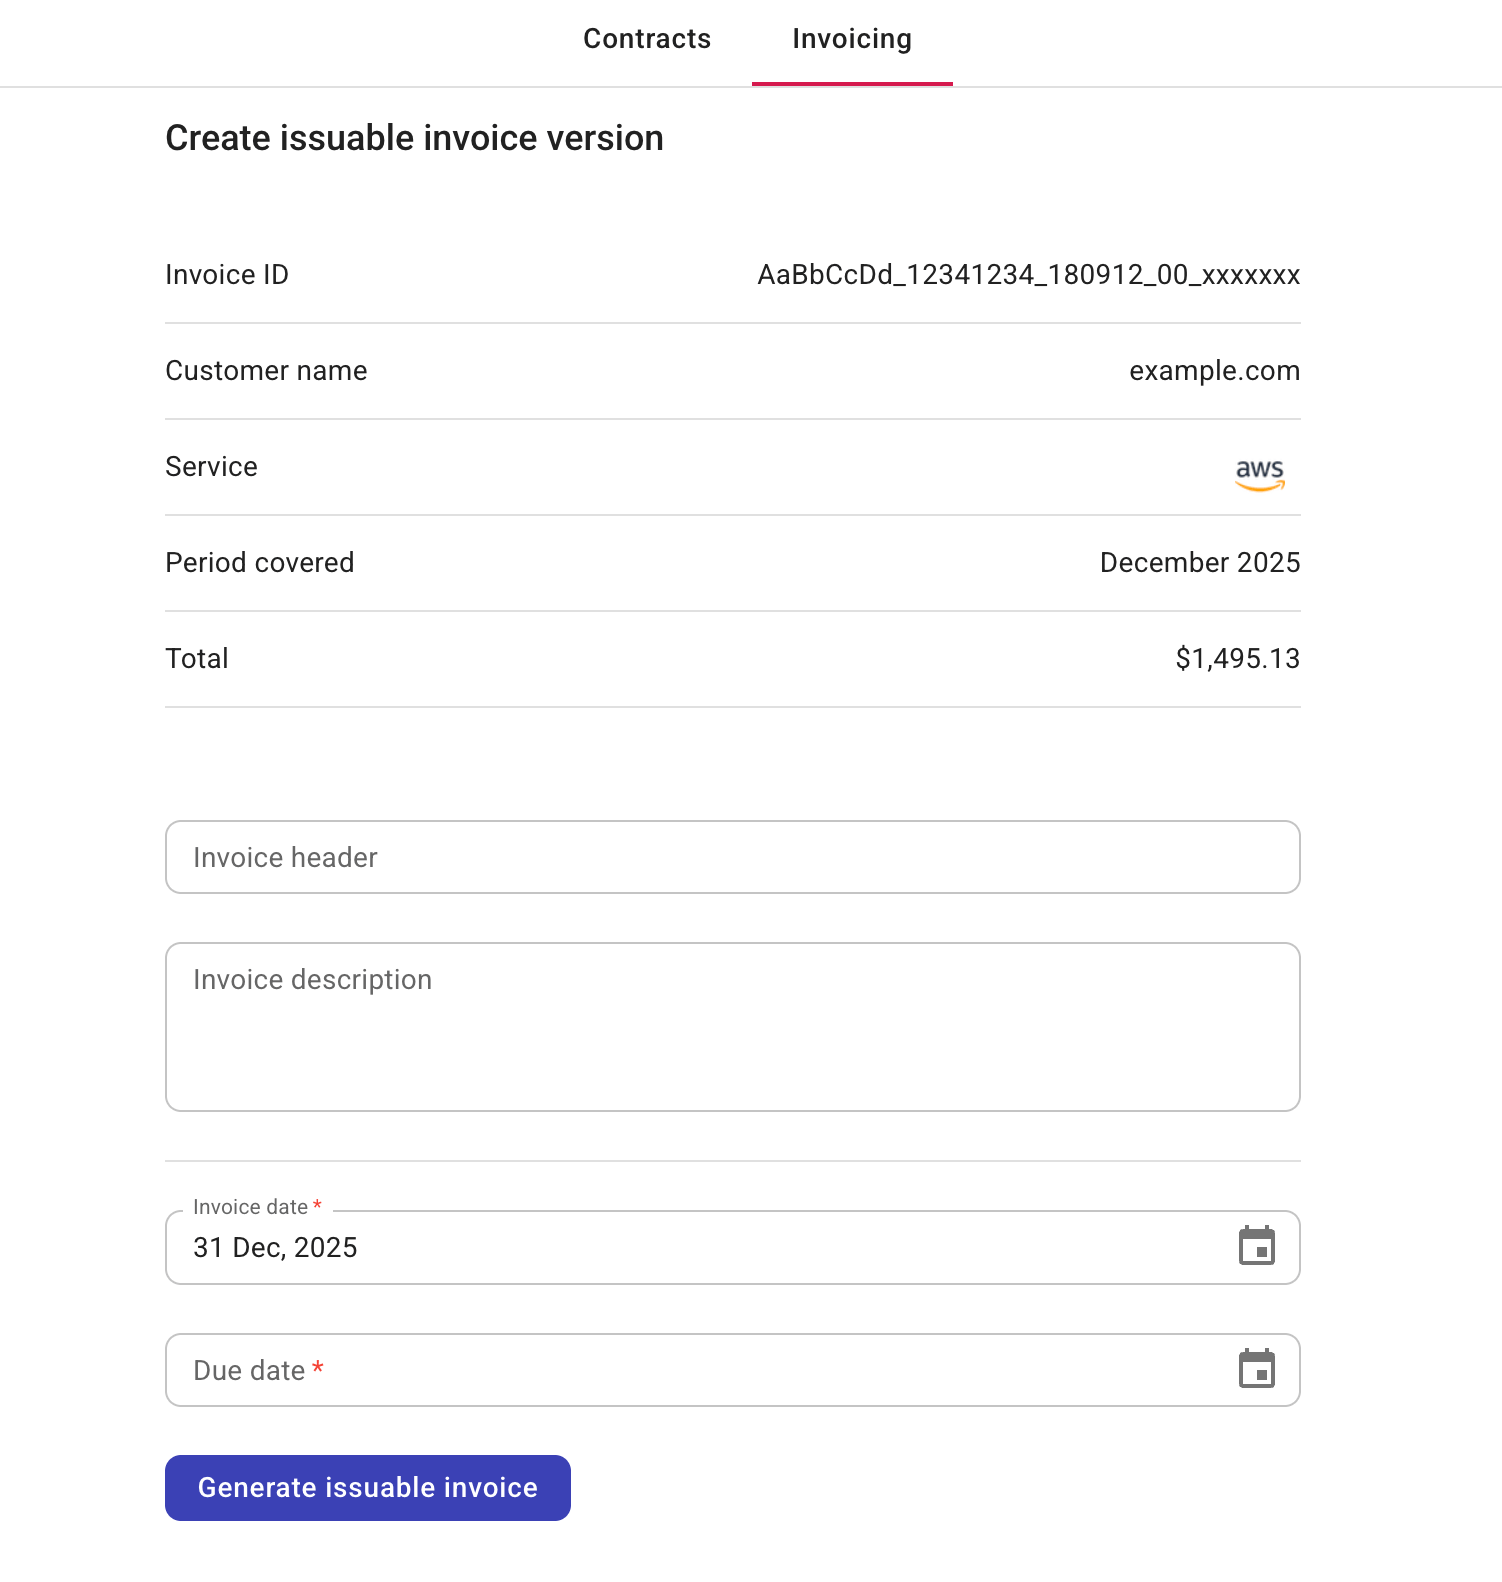The height and width of the screenshot is (1582, 1502).
Task: Click the Period covered value December 2025
Action: [1199, 562]
